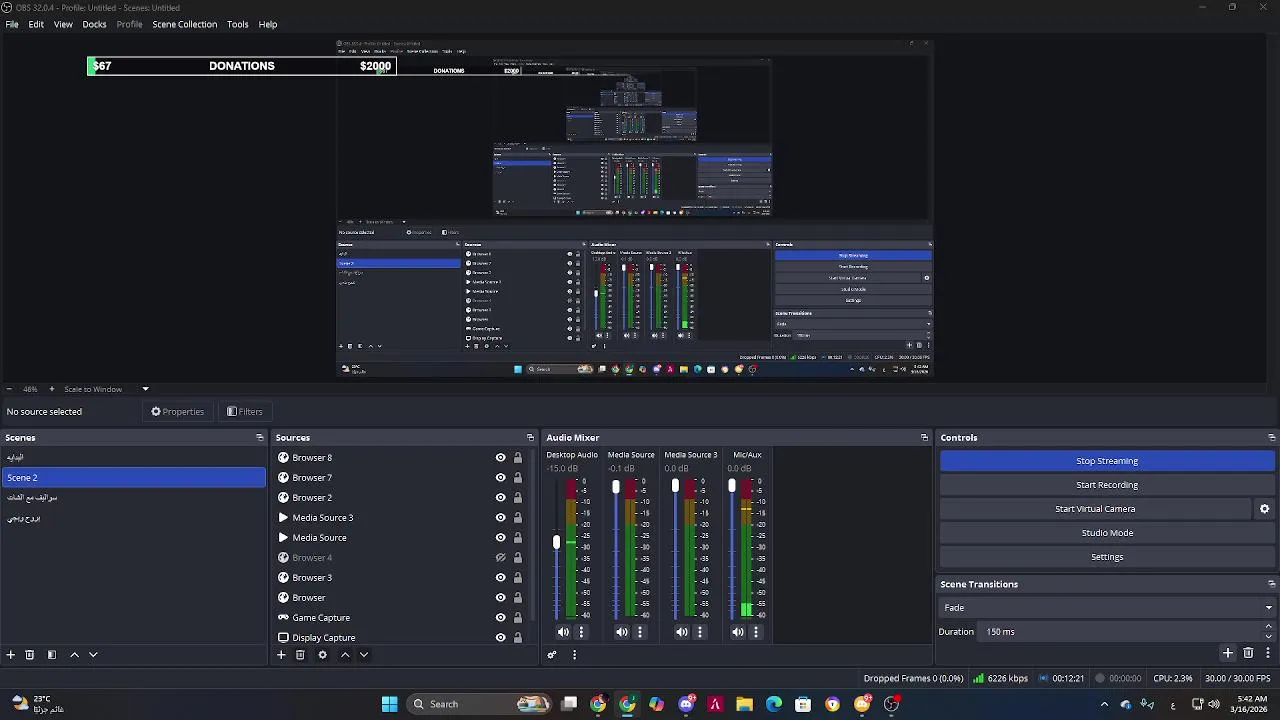Open the View menu
The width and height of the screenshot is (1280, 720).
tap(63, 24)
